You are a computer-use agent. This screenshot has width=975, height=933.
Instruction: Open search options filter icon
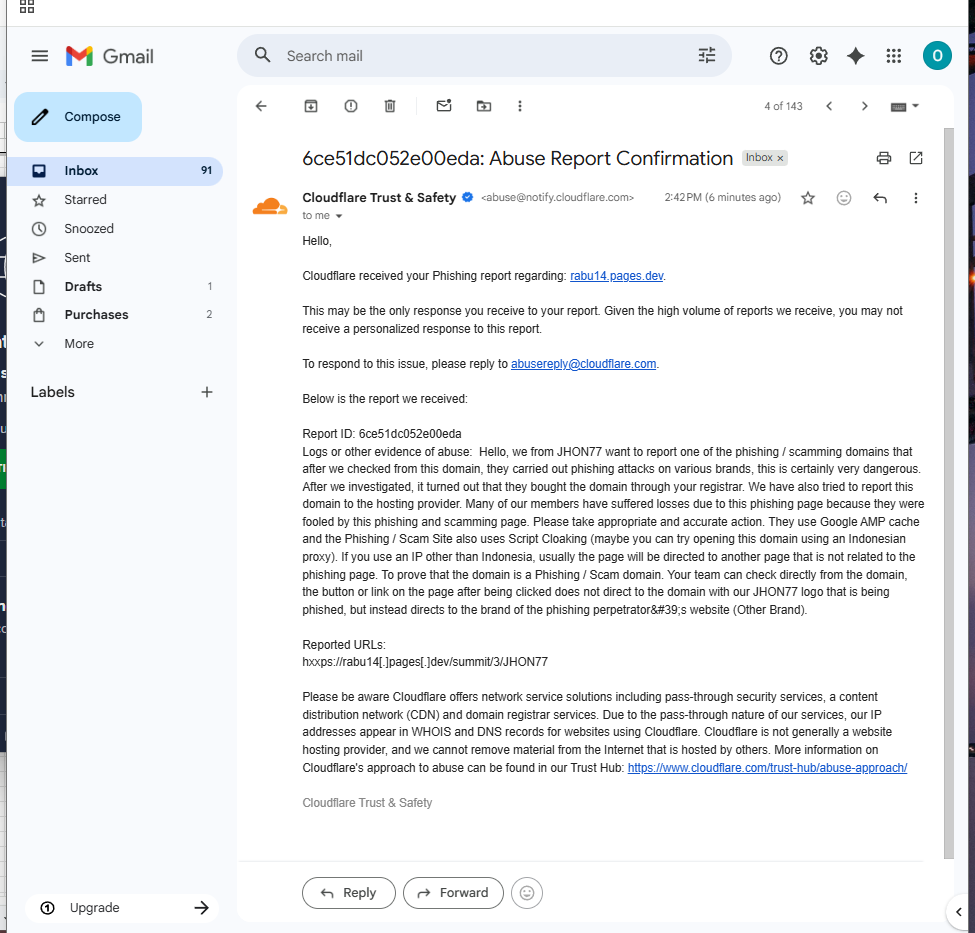pyautogui.click(x=707, y=55)
